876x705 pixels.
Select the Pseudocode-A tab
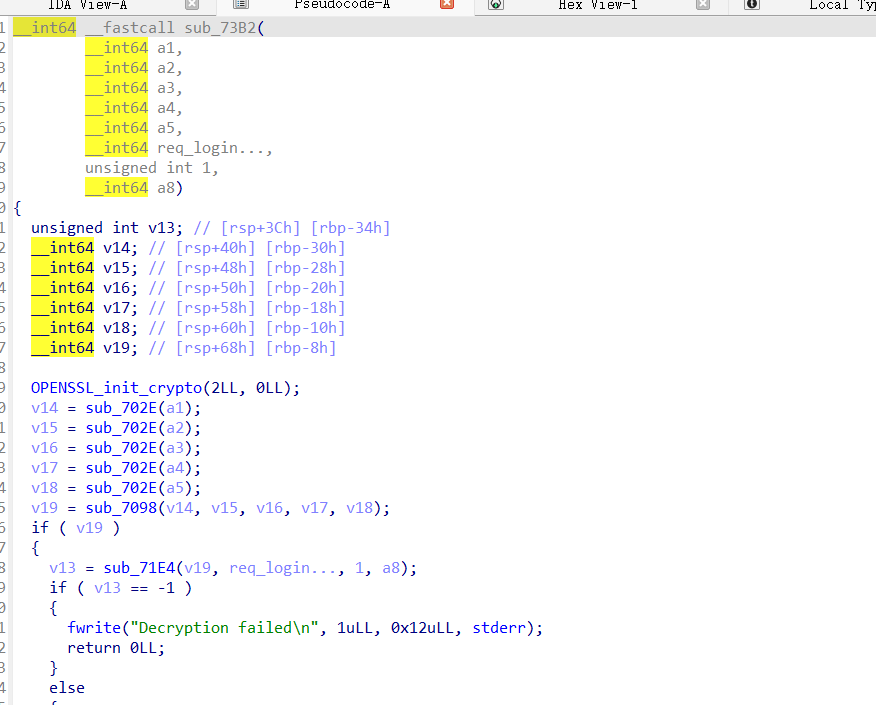pos(342,4)
